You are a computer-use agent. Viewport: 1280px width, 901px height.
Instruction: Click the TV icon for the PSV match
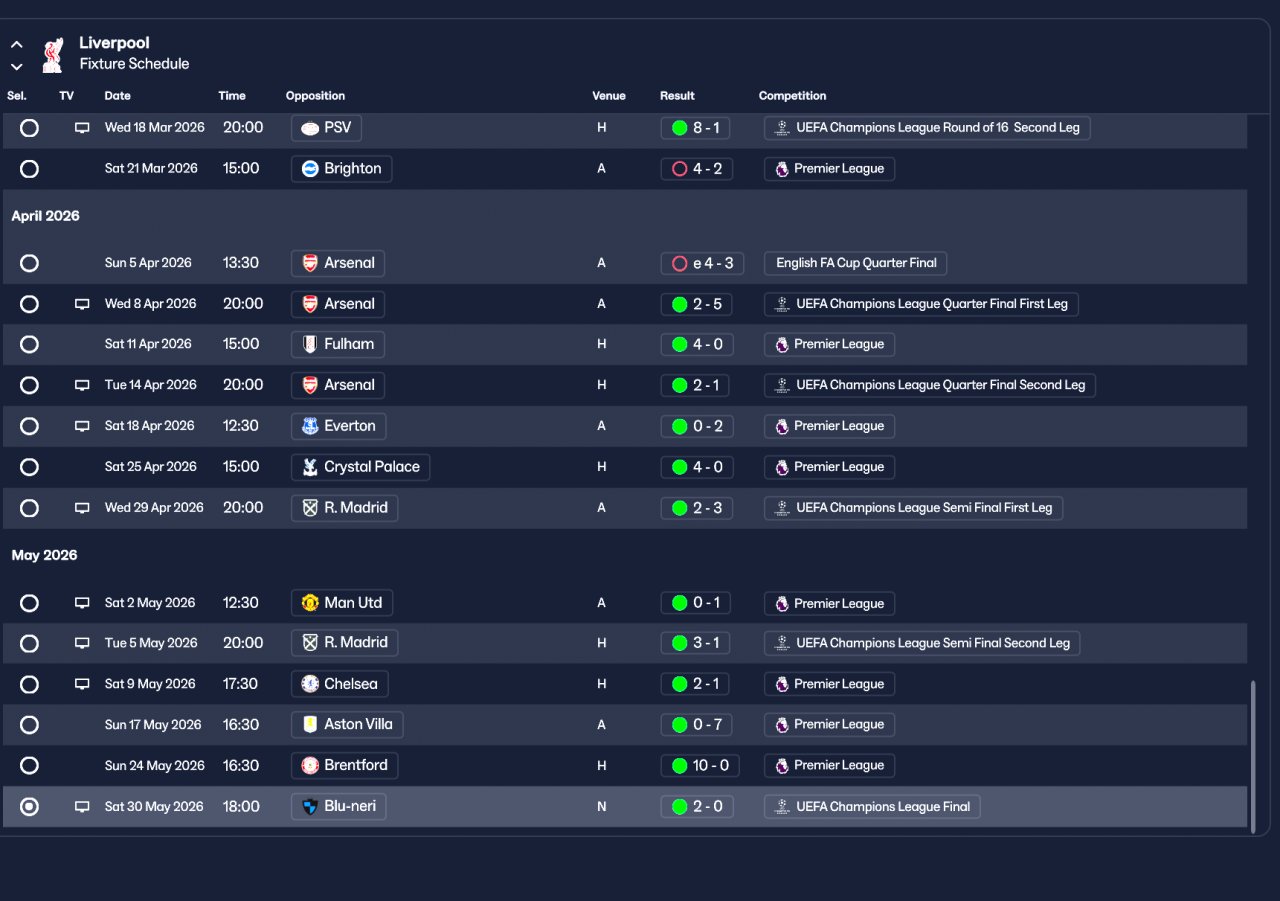coord(82,128)
